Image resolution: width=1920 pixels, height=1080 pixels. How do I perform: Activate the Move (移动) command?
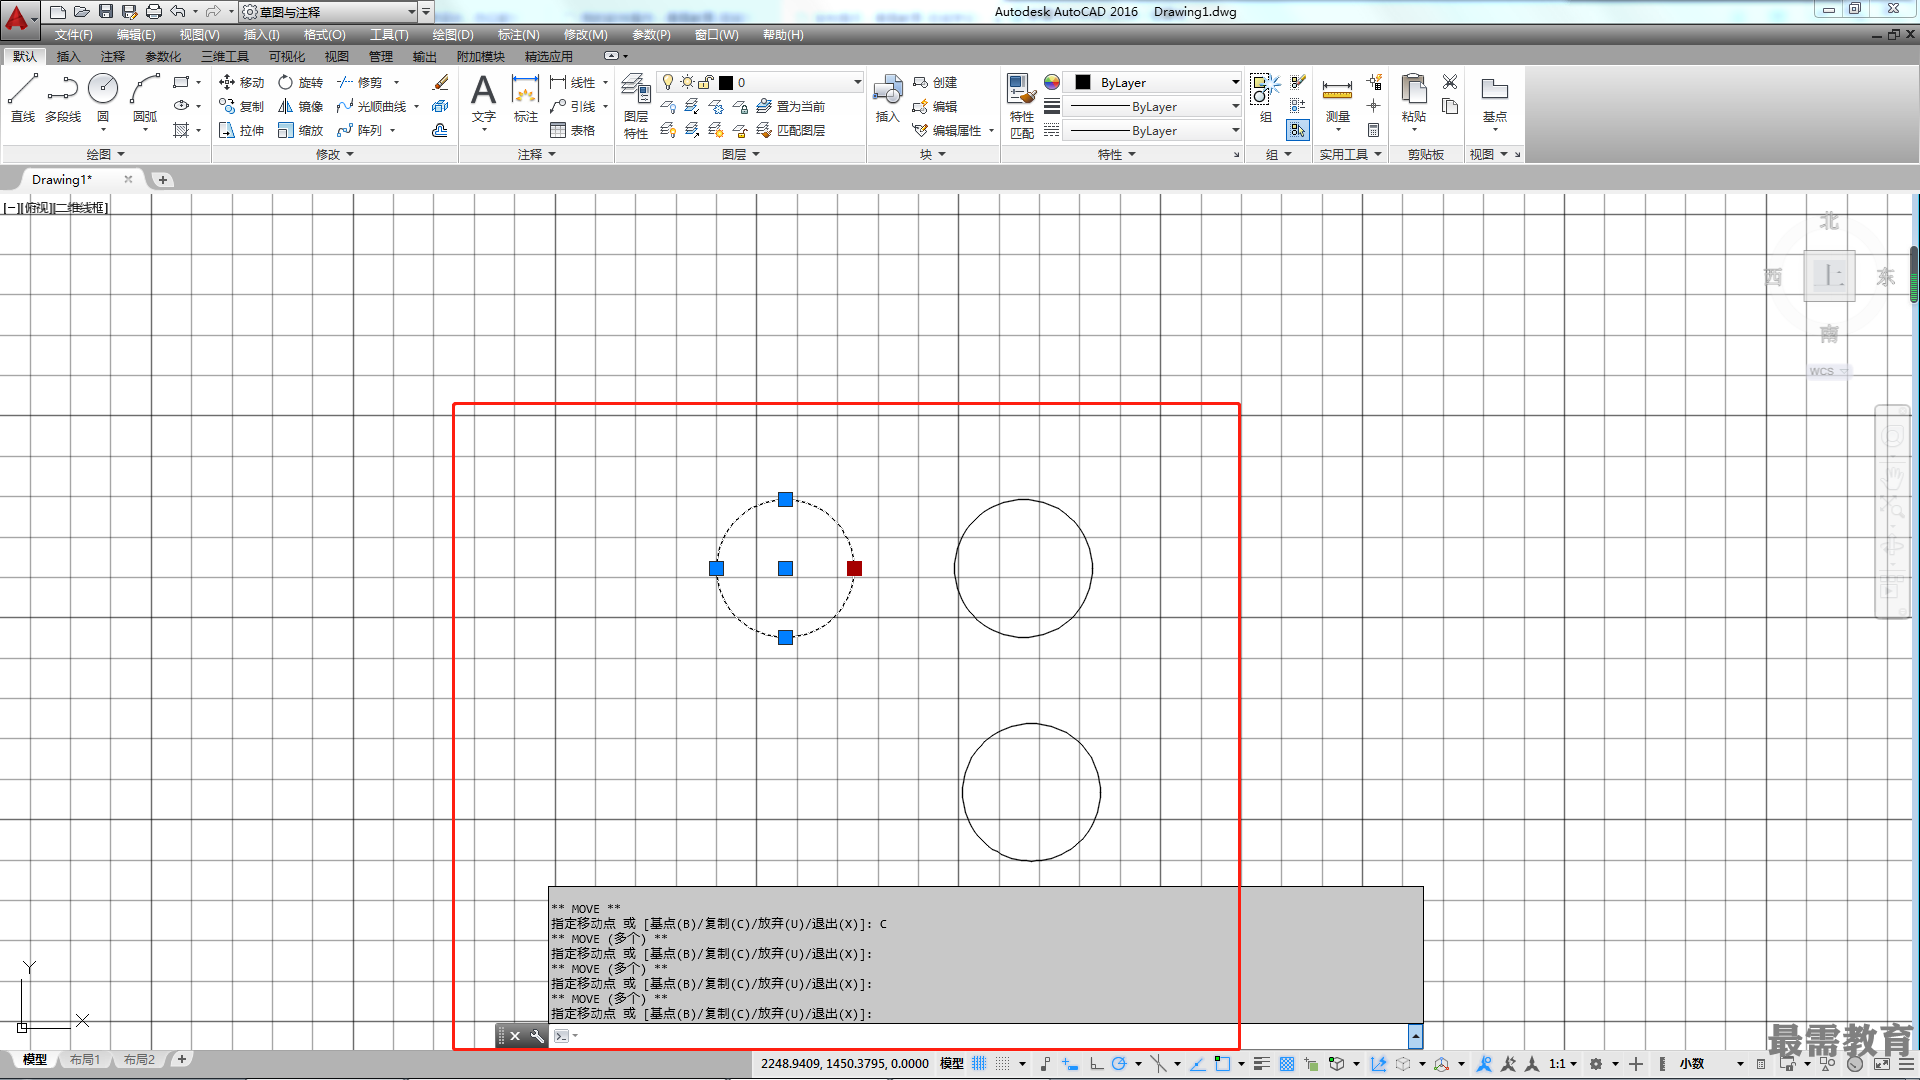241,82
